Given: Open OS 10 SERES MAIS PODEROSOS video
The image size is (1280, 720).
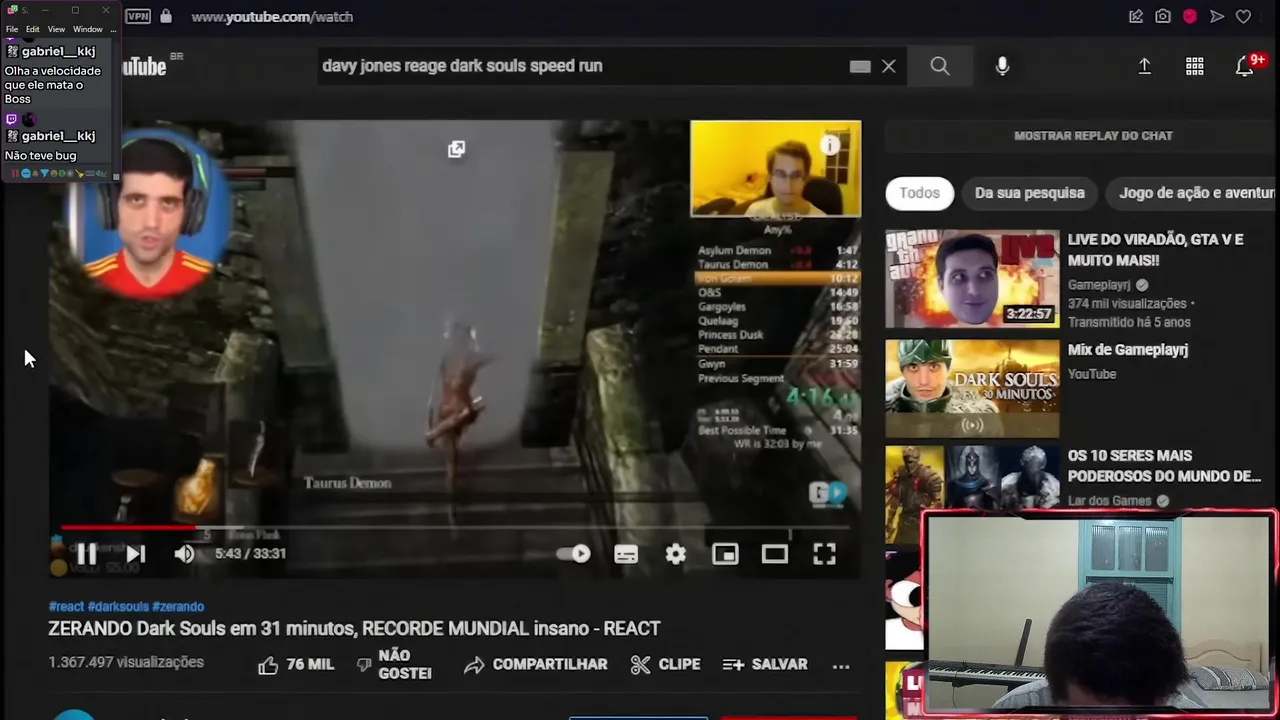Looking at the screenshot, I should [1164, 466].
